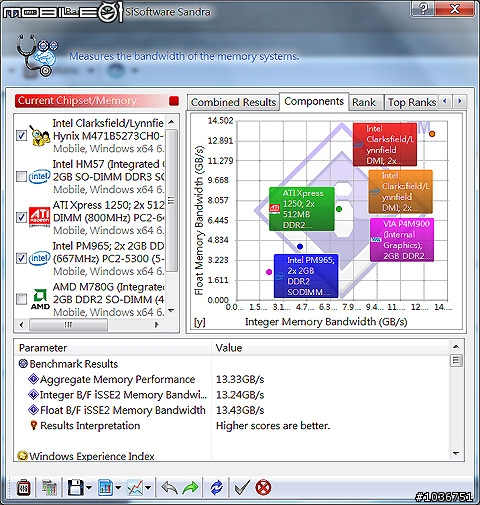Screen dimensions: 480x505
Task: Click the grey back arrow icon
Action: coord(169,488)
